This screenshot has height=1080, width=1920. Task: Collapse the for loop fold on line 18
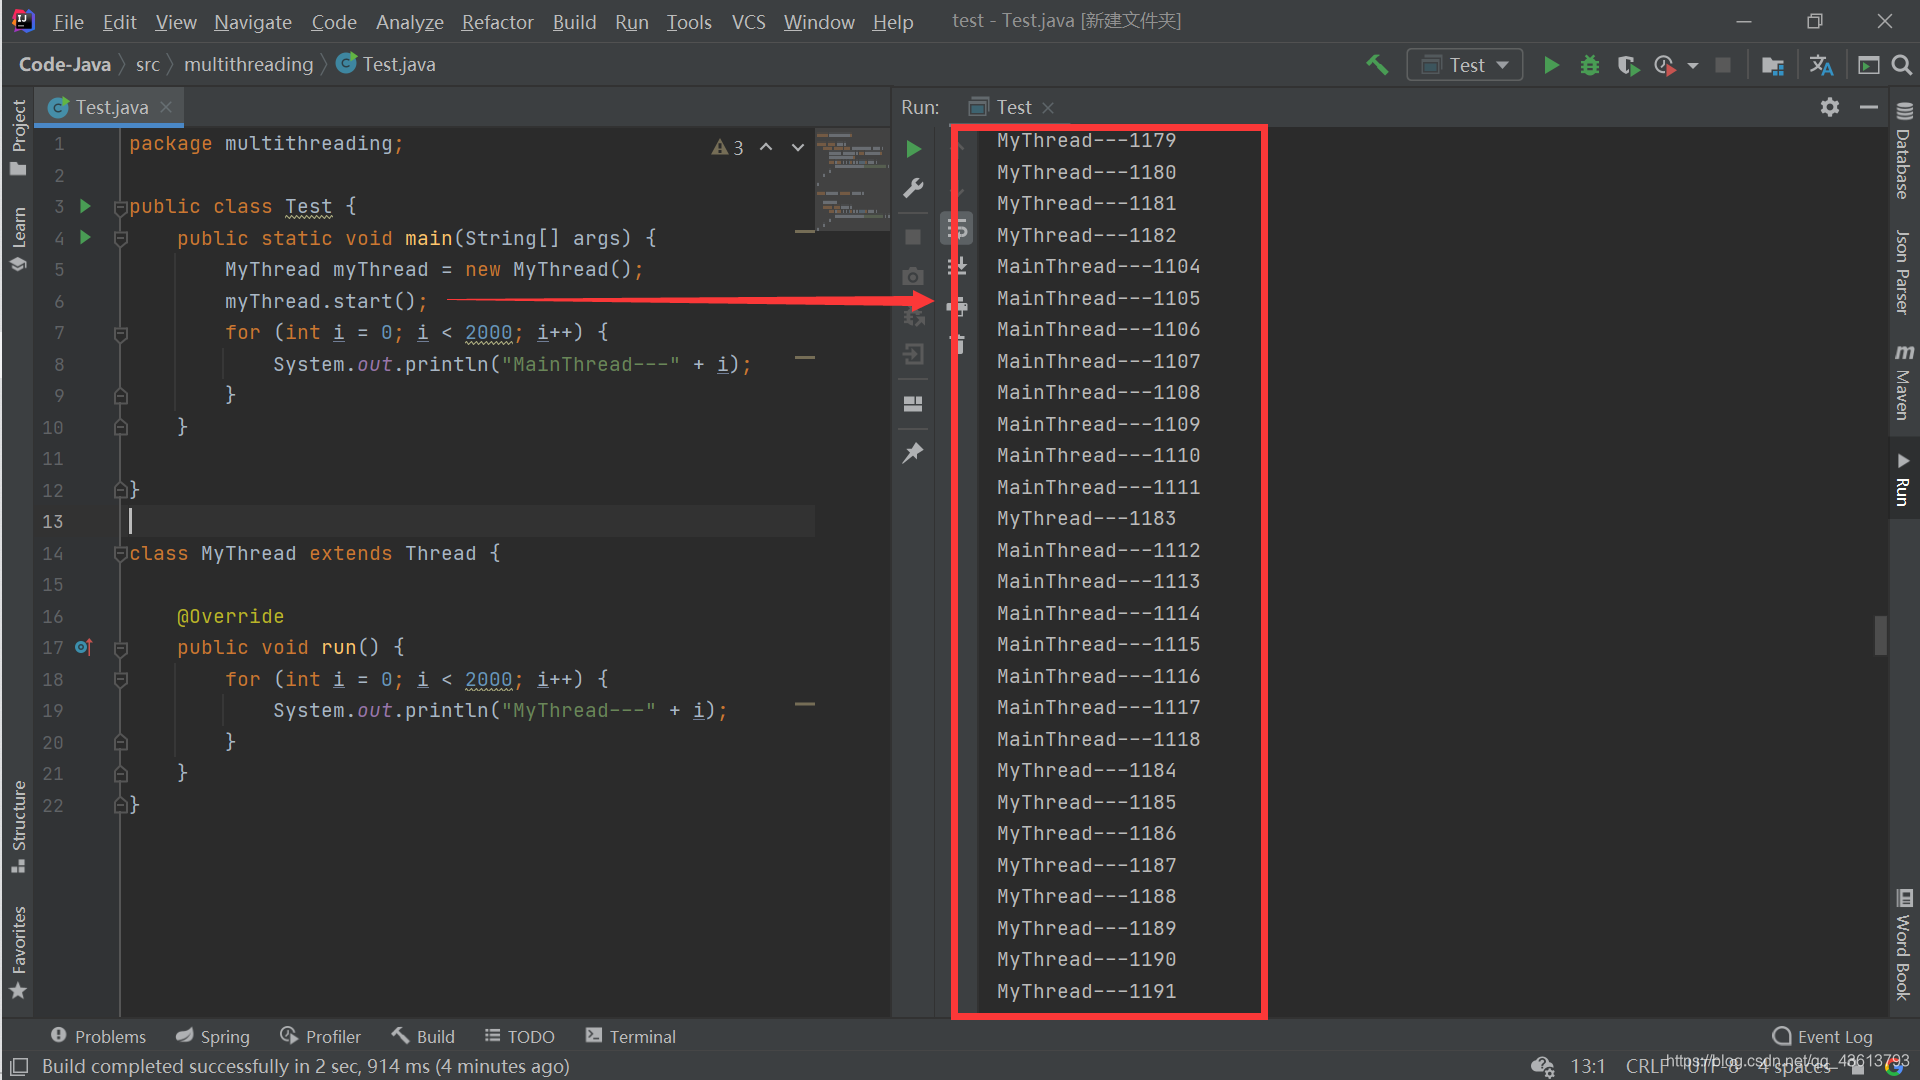[121, 680]
